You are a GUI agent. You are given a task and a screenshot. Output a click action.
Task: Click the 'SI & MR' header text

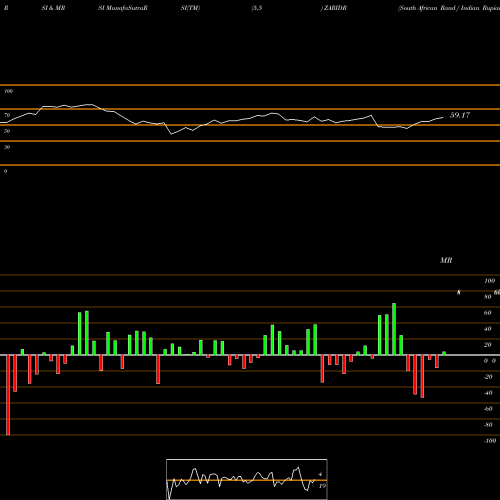click(53, 8)
